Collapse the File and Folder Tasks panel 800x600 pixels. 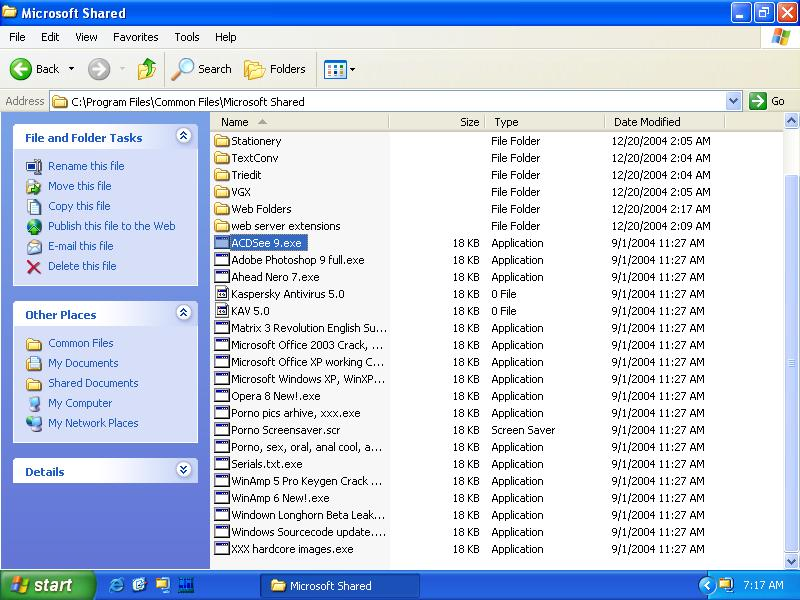pos(184,136)
